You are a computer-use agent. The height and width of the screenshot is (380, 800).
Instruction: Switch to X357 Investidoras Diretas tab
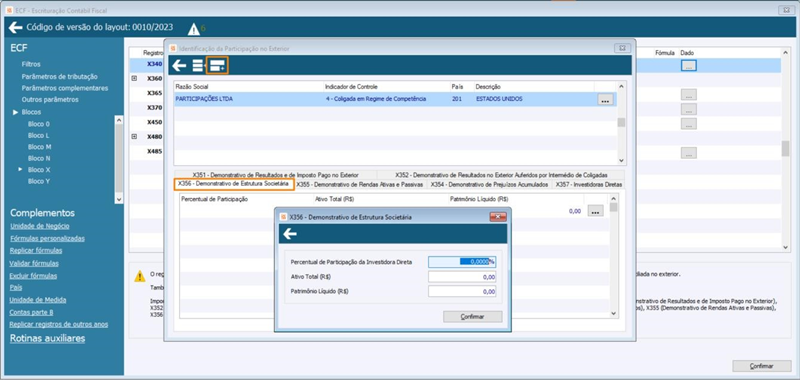(x=588, y=185)
